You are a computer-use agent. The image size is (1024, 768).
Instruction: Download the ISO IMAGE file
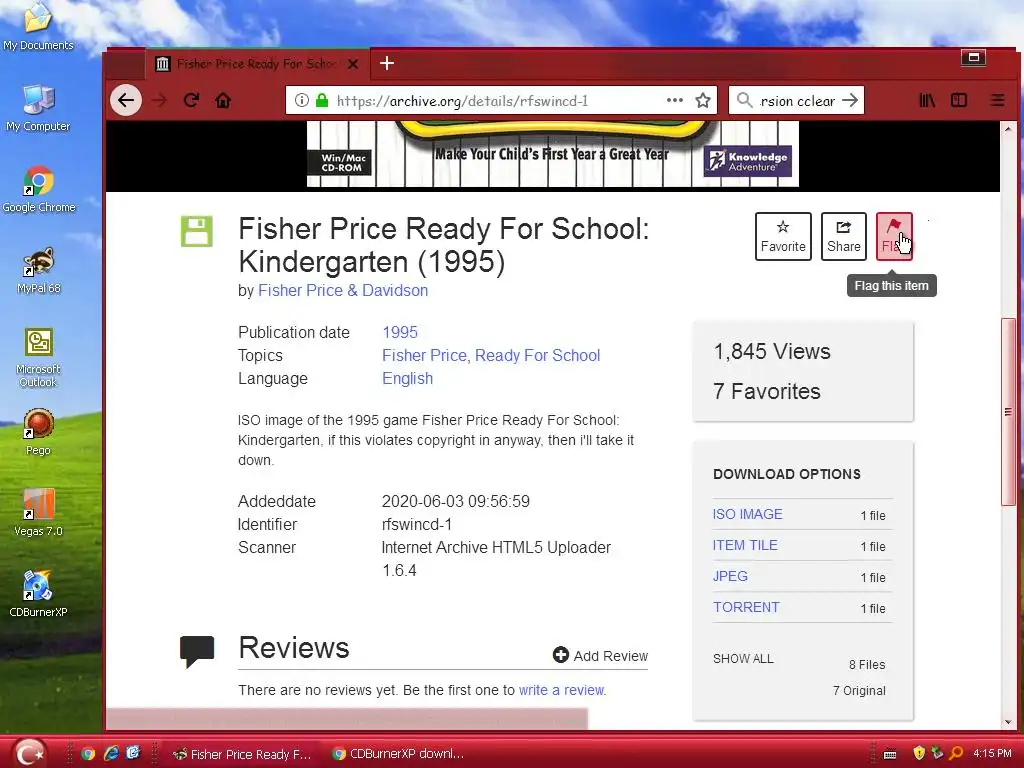pyautogui.click(x=748, y=514)
